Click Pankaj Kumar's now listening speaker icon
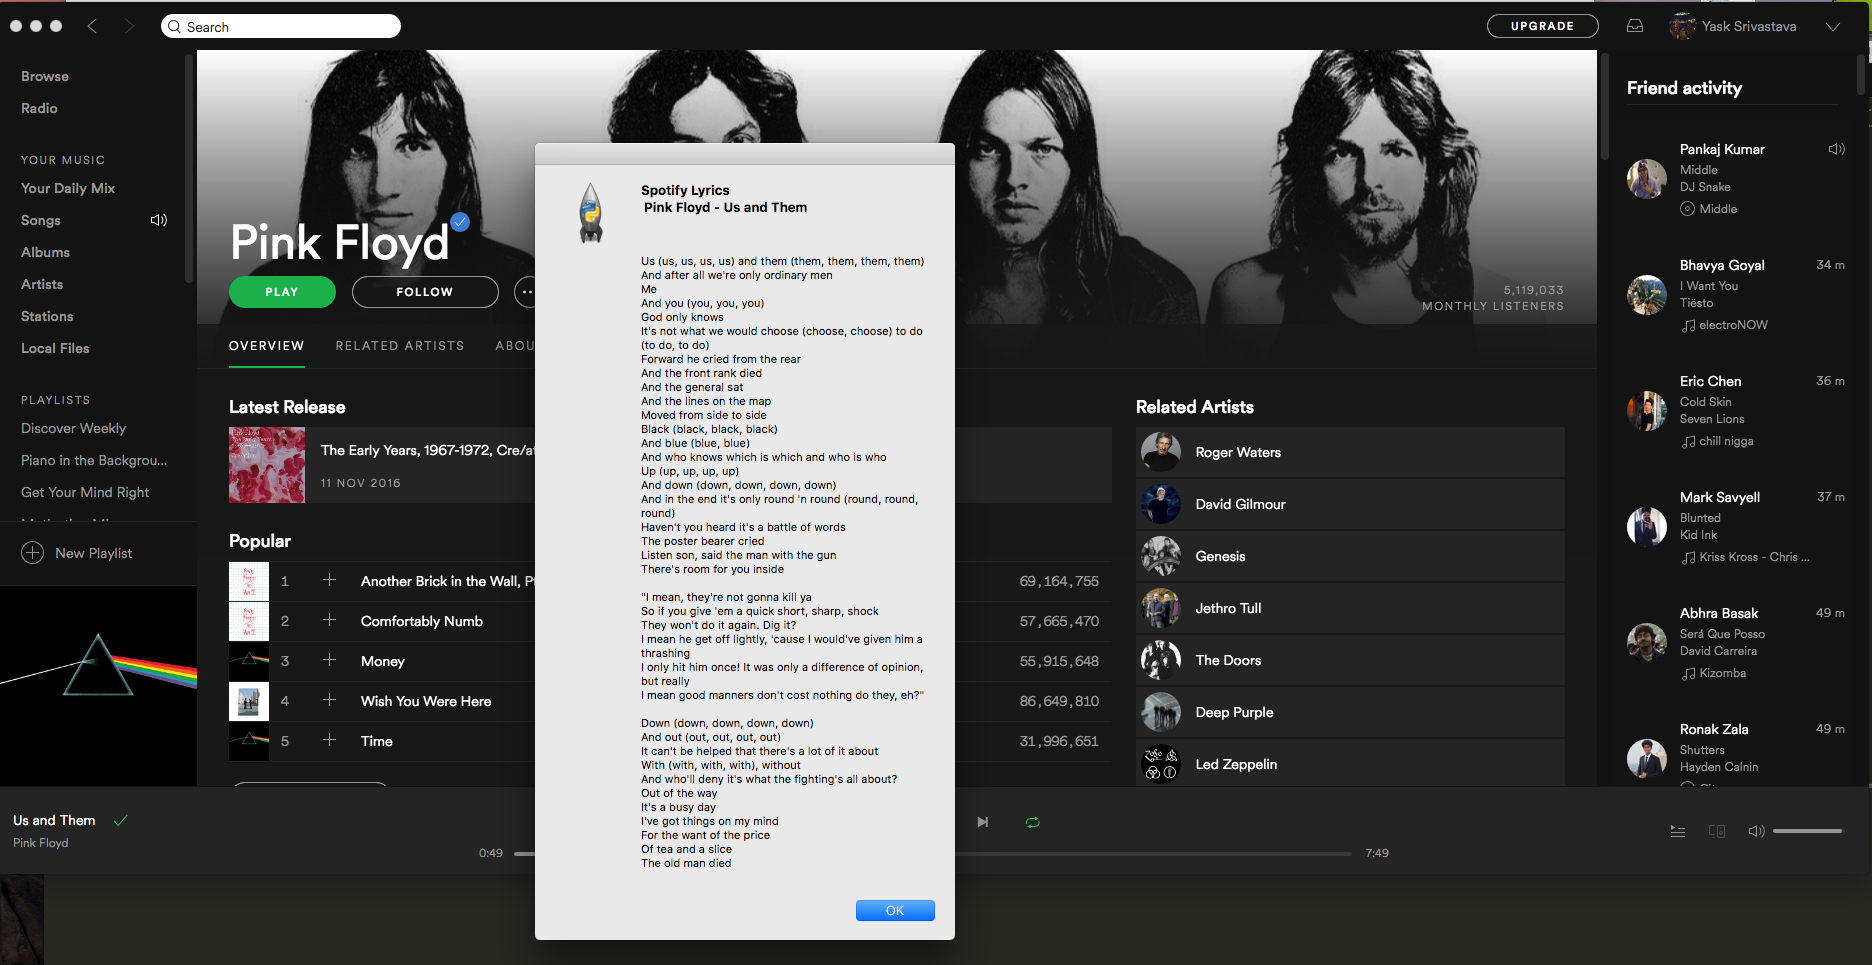Viewport: 1872px width, 965px height. 1836,149
